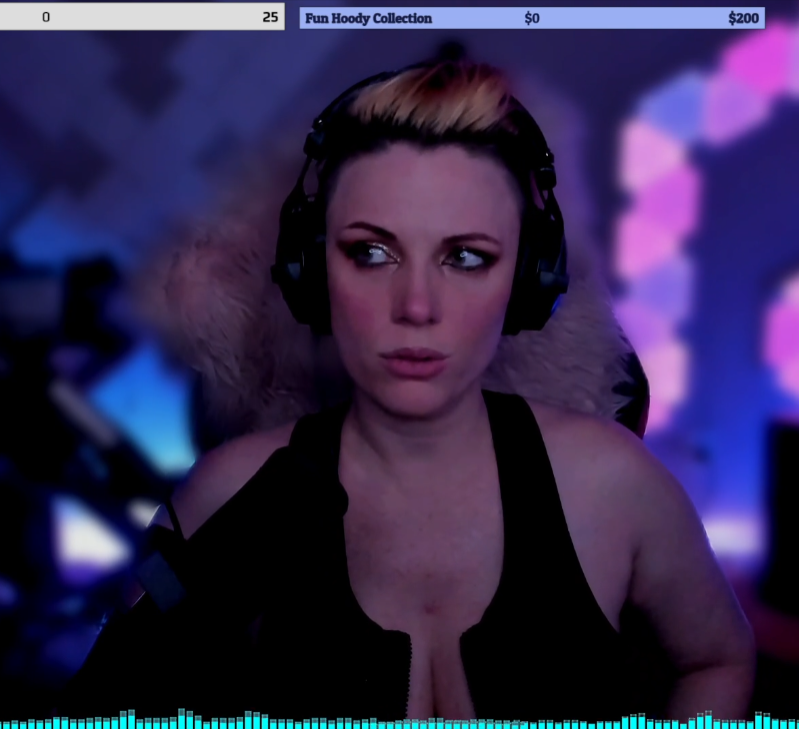Click the "25" goal value
Screen dimensions: 799x729
pos(271,17)
